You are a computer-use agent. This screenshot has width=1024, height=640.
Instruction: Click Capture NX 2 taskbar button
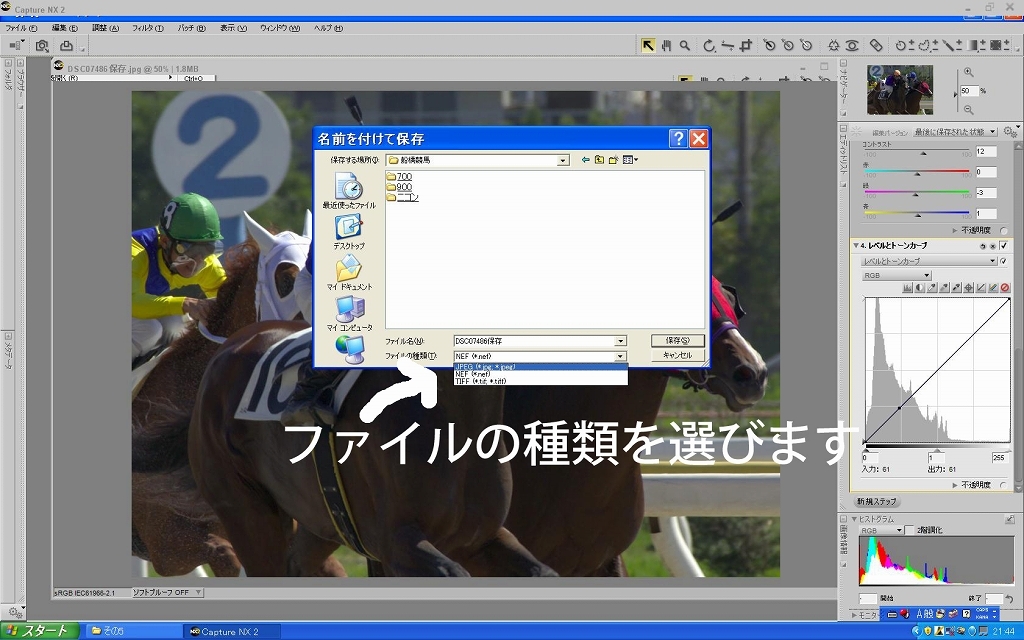[232, 632]
